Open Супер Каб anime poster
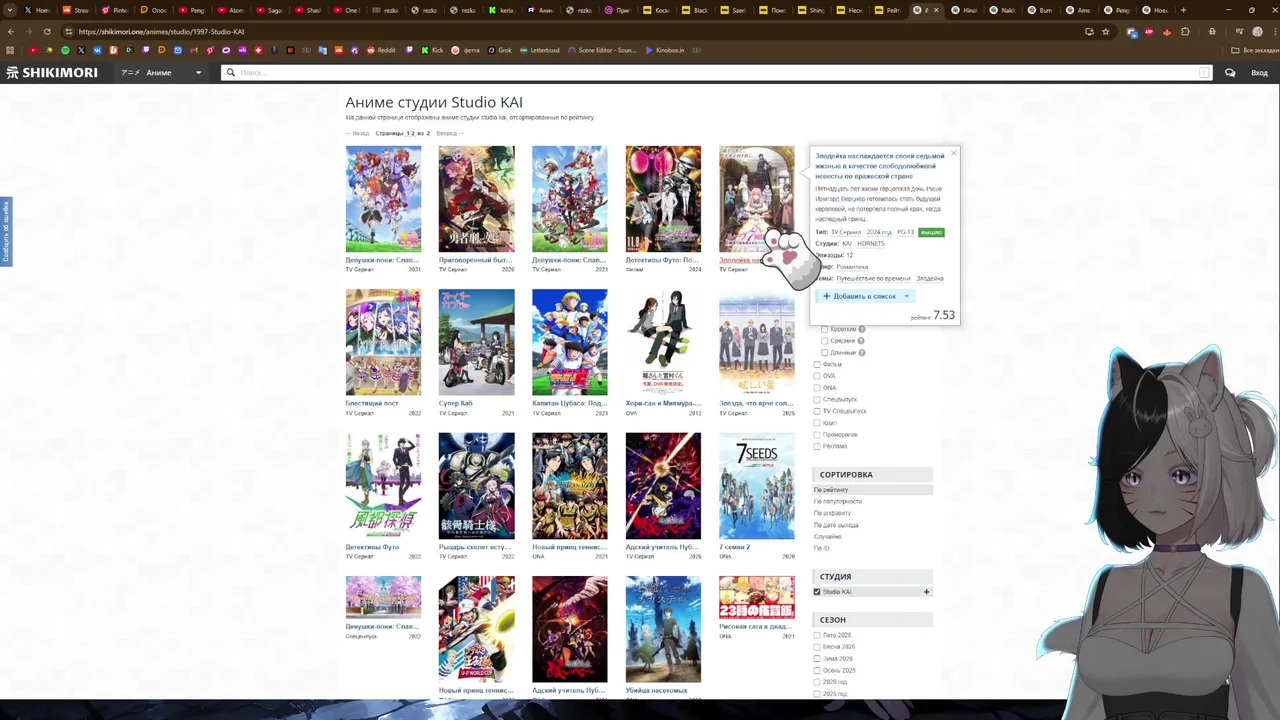The image size is (1280, 720). (x=476, y=342)
